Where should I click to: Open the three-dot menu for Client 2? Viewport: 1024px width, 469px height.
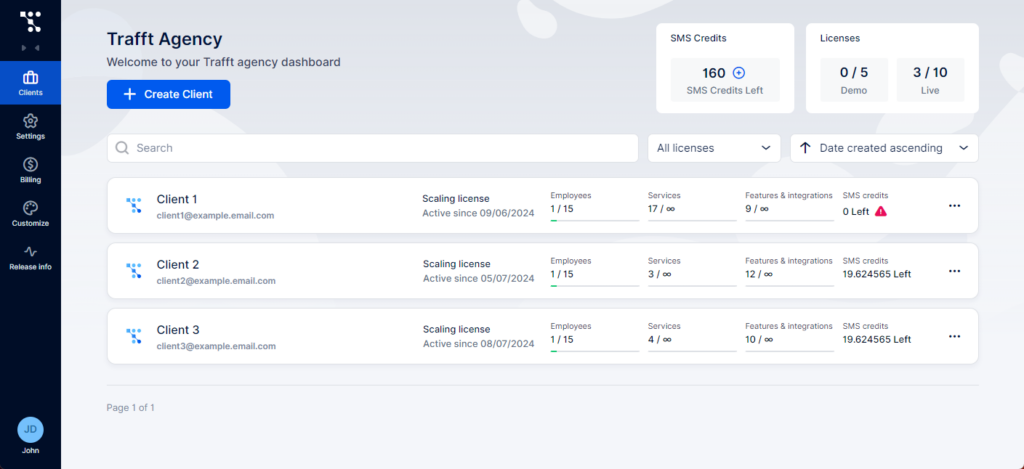pos(954,271)
